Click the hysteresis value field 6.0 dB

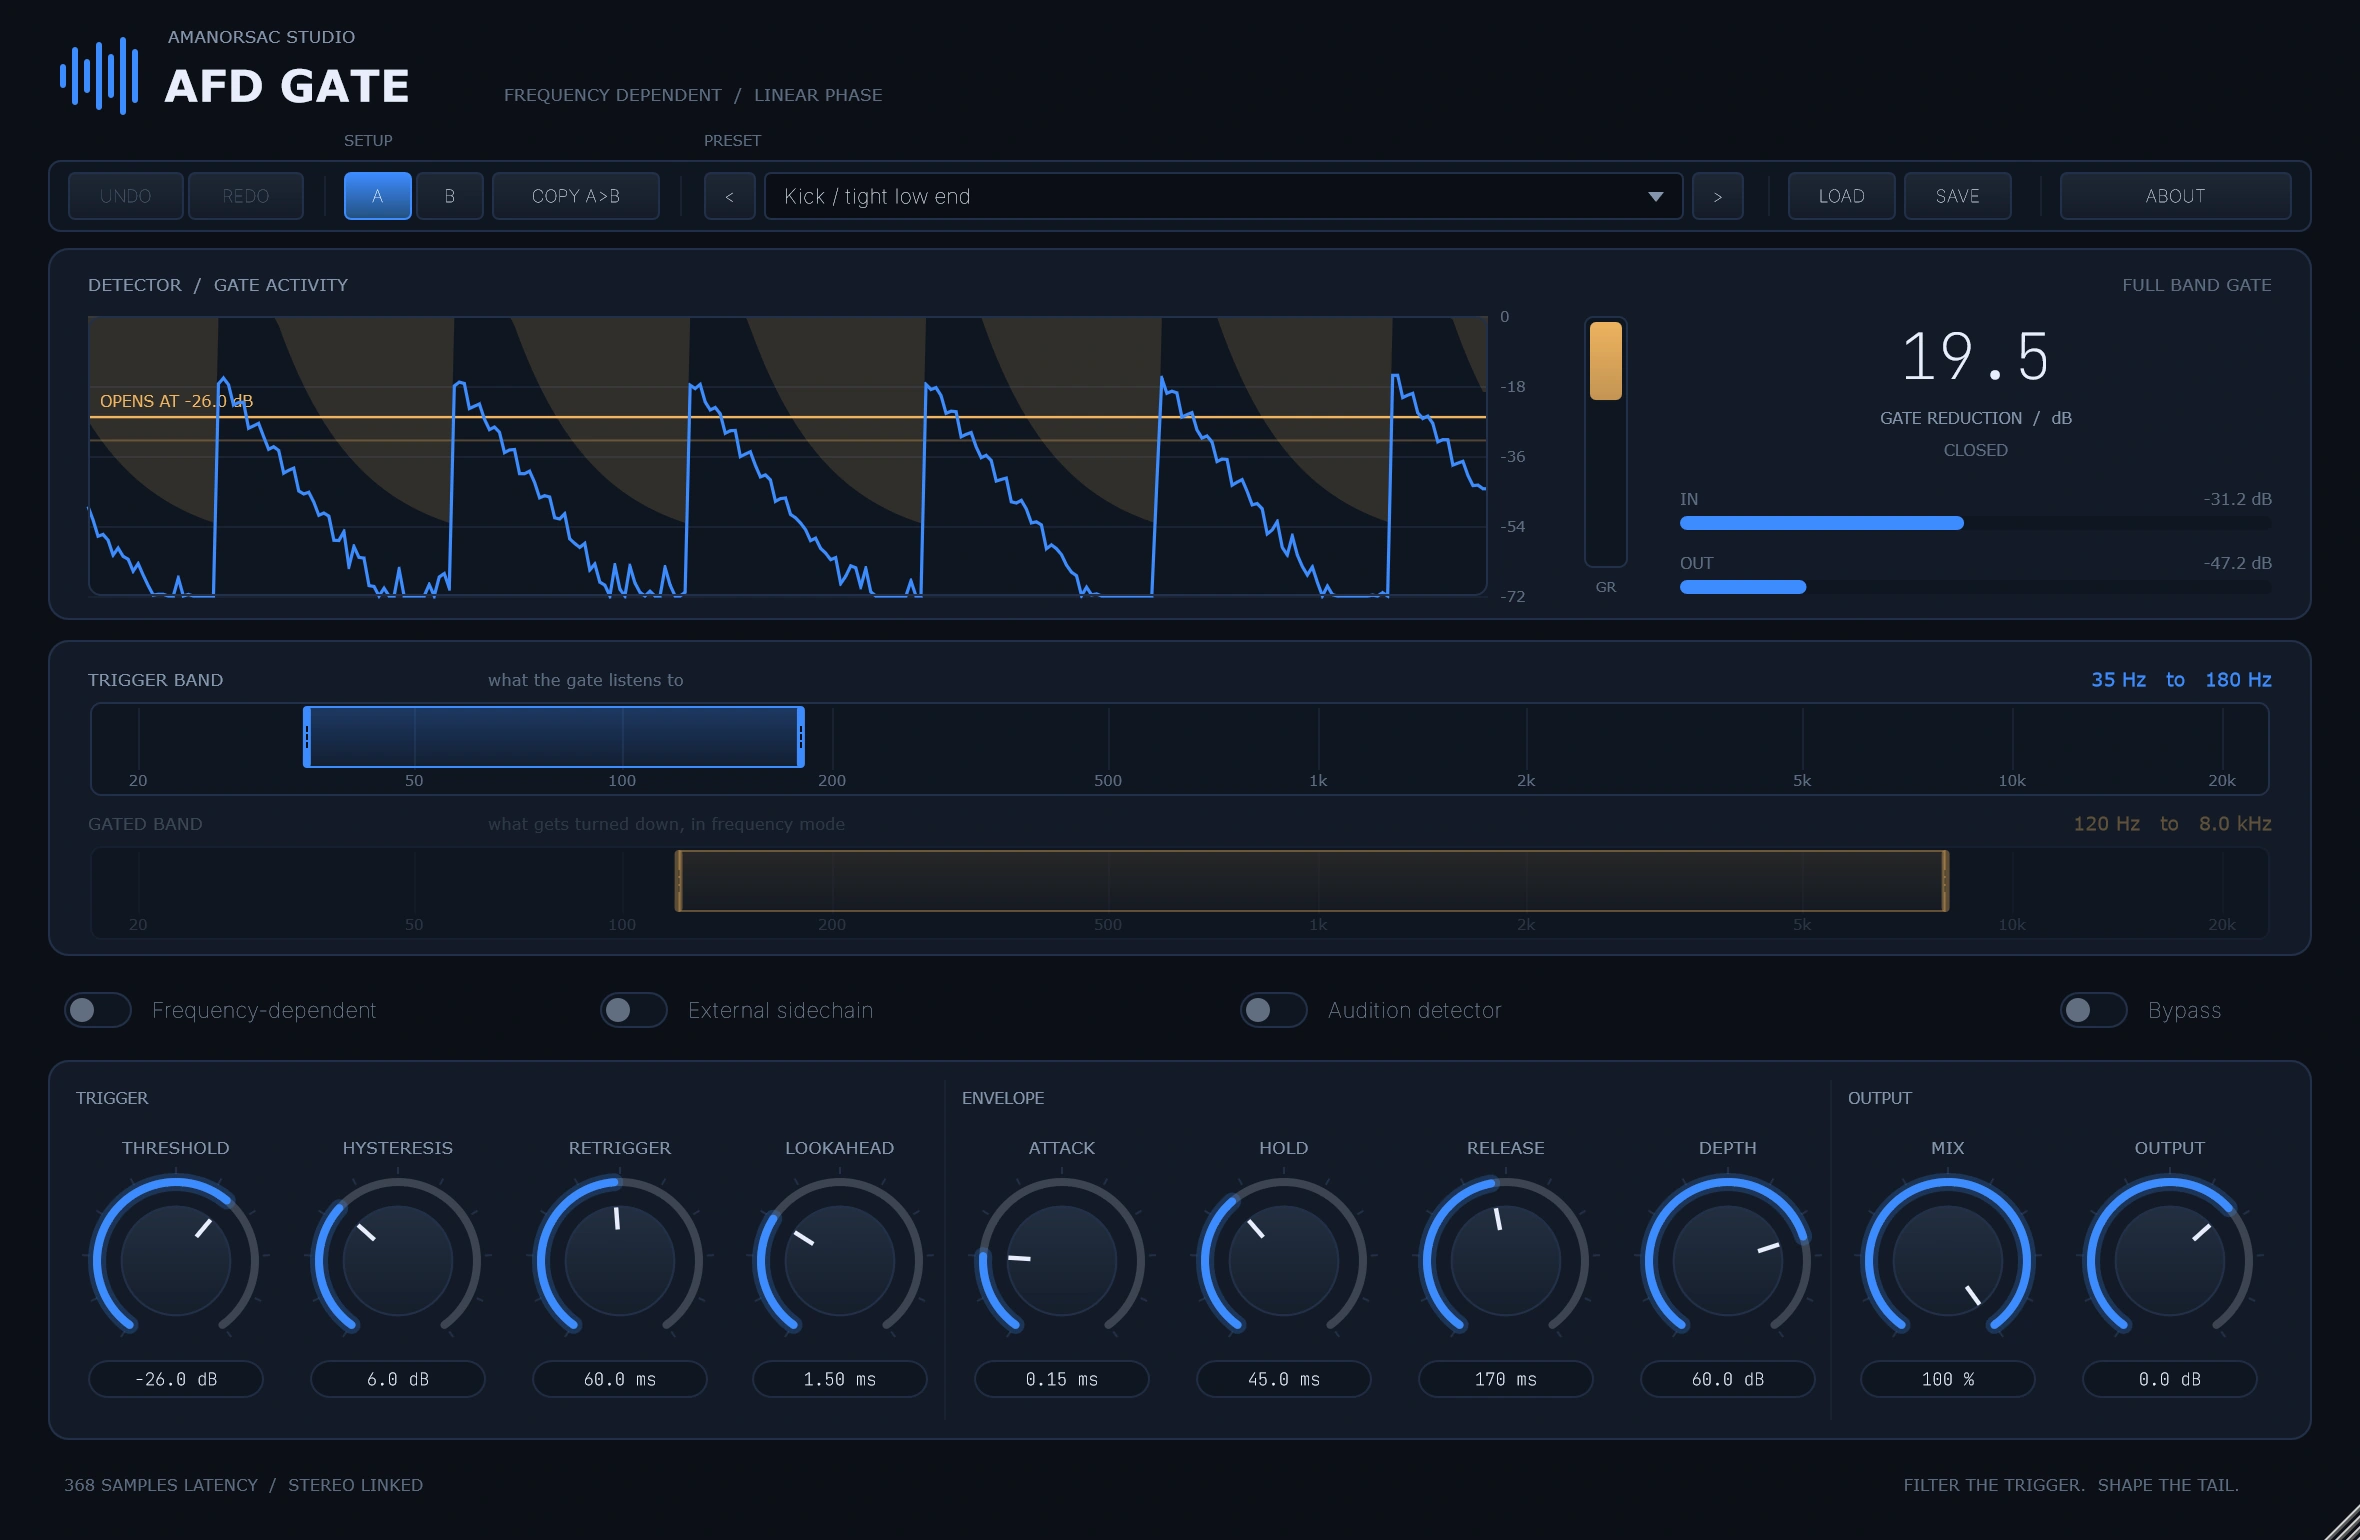point(398,1379)
